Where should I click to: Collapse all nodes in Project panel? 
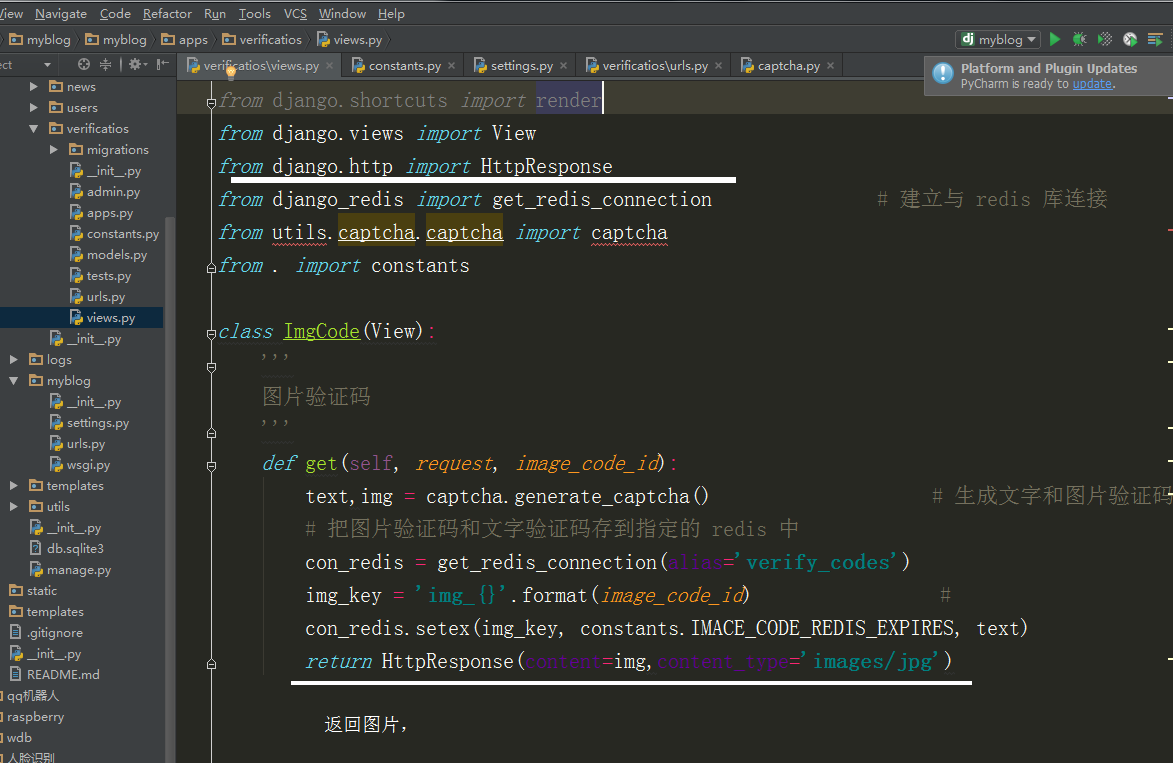coord(106,64)
